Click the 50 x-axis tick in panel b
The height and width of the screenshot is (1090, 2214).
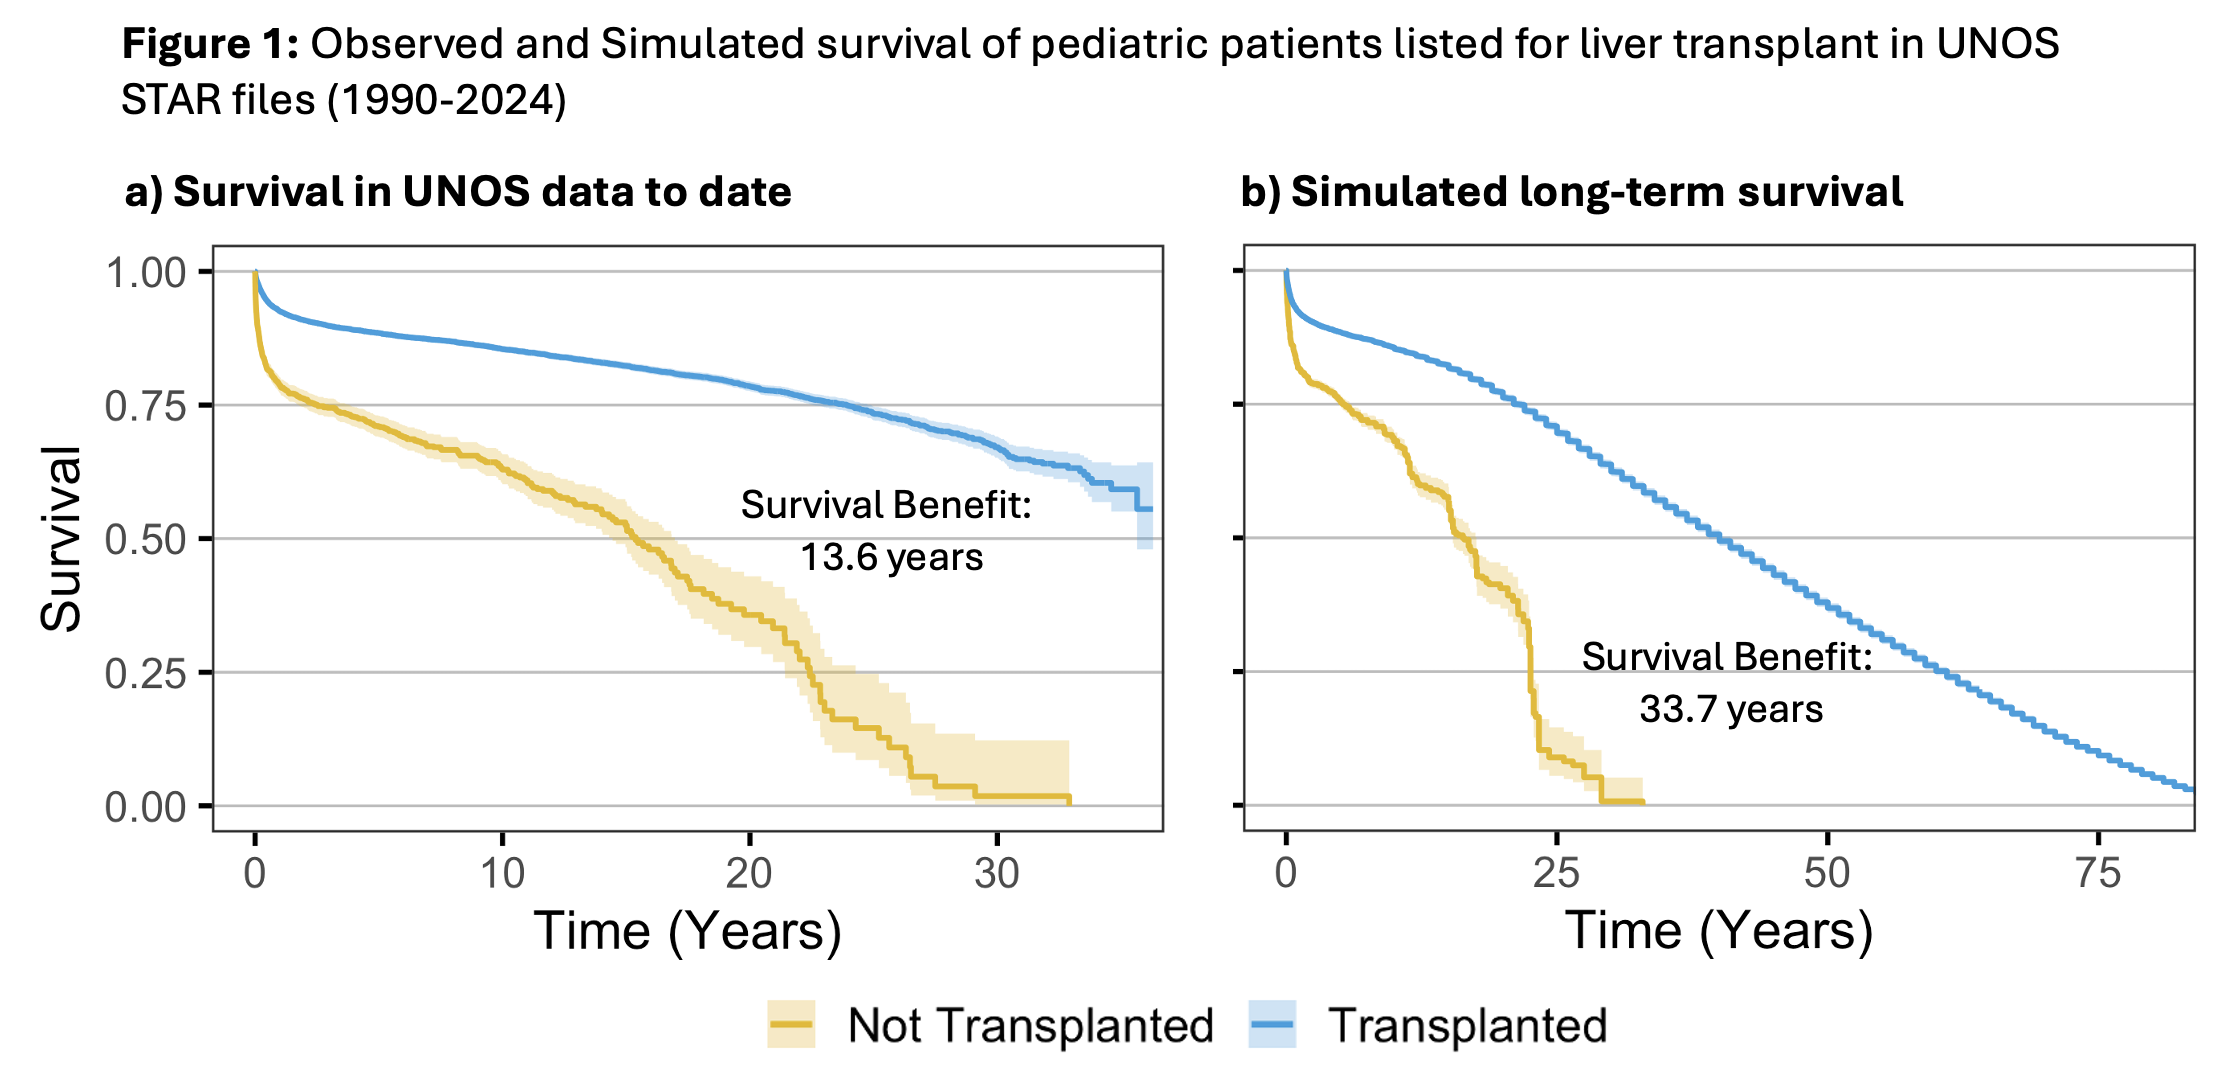(x=1827, y=874)
